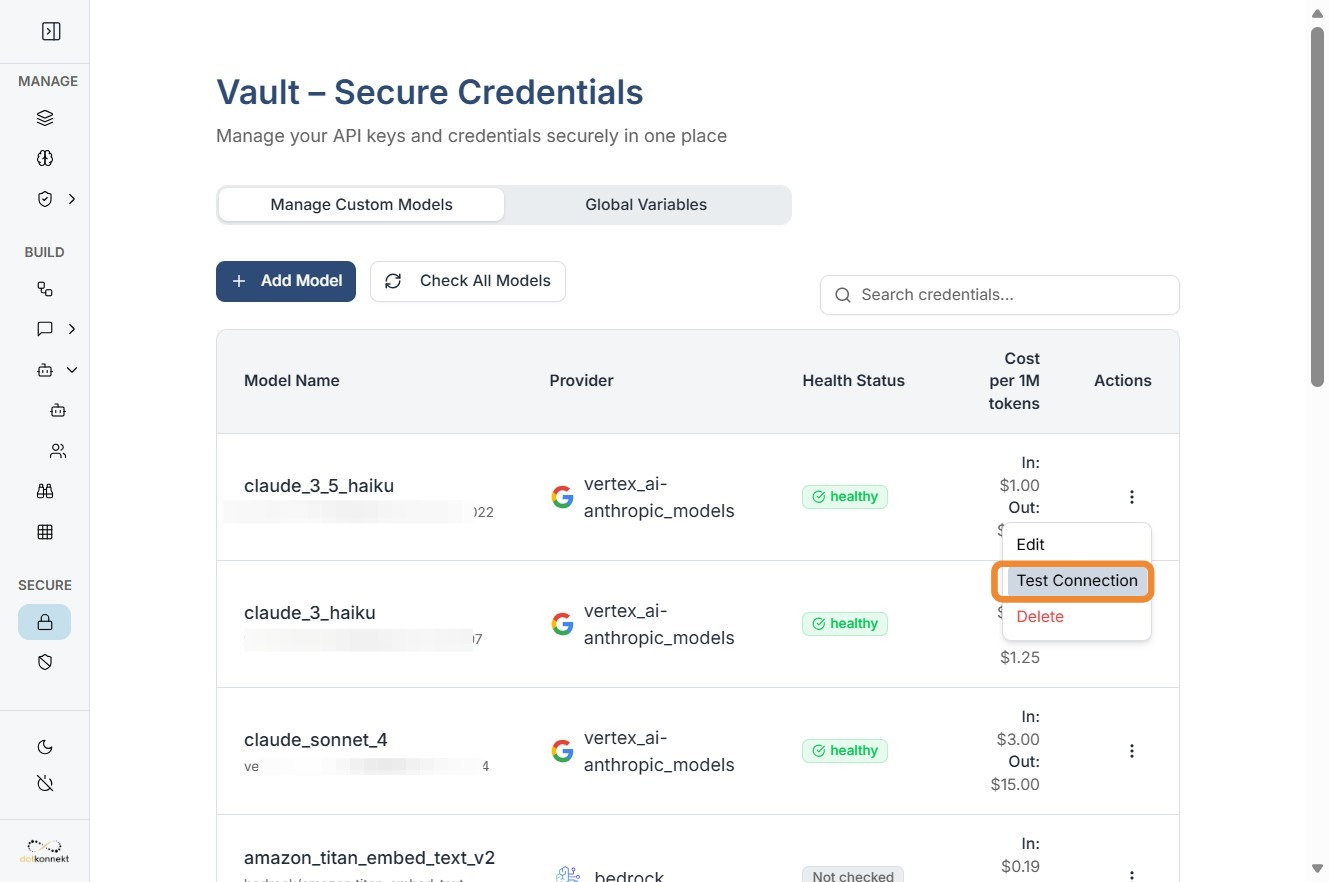Expand the collapsed sidebar panel
Screen dimensions: 1329x882
click(51, 31)
